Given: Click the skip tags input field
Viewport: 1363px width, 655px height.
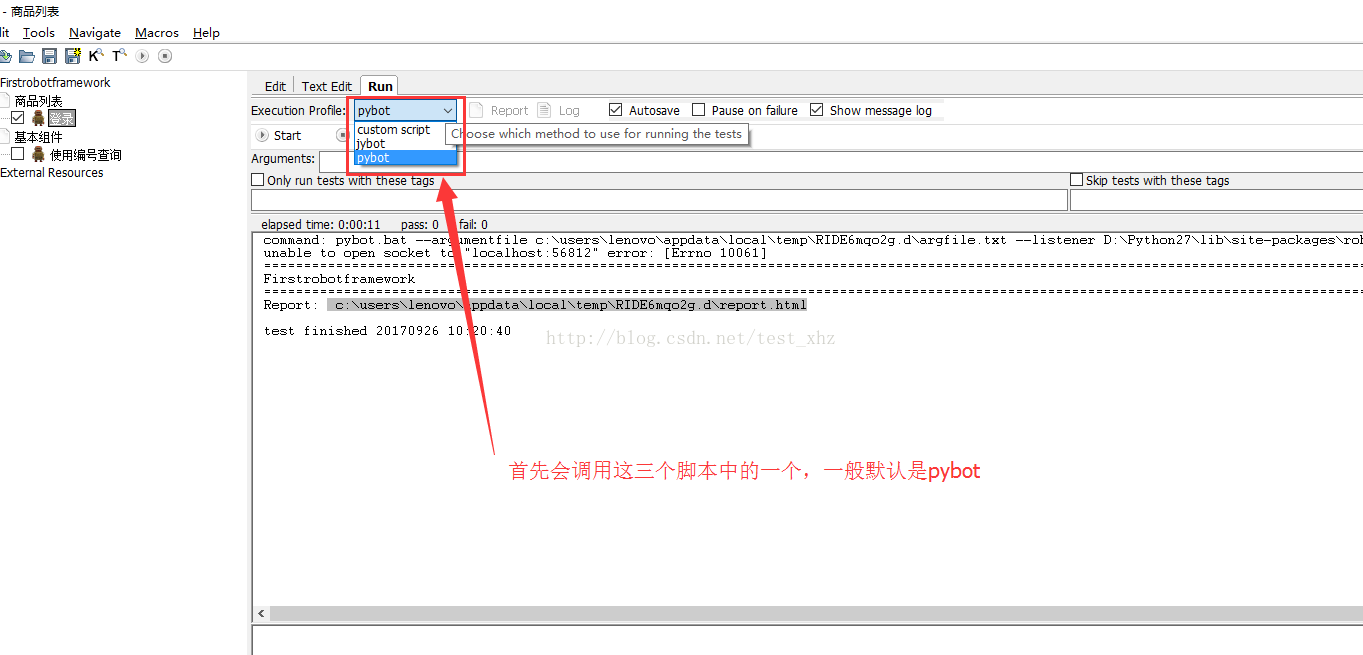Looking at the screenshot, I should click(x=1216, y=200).
